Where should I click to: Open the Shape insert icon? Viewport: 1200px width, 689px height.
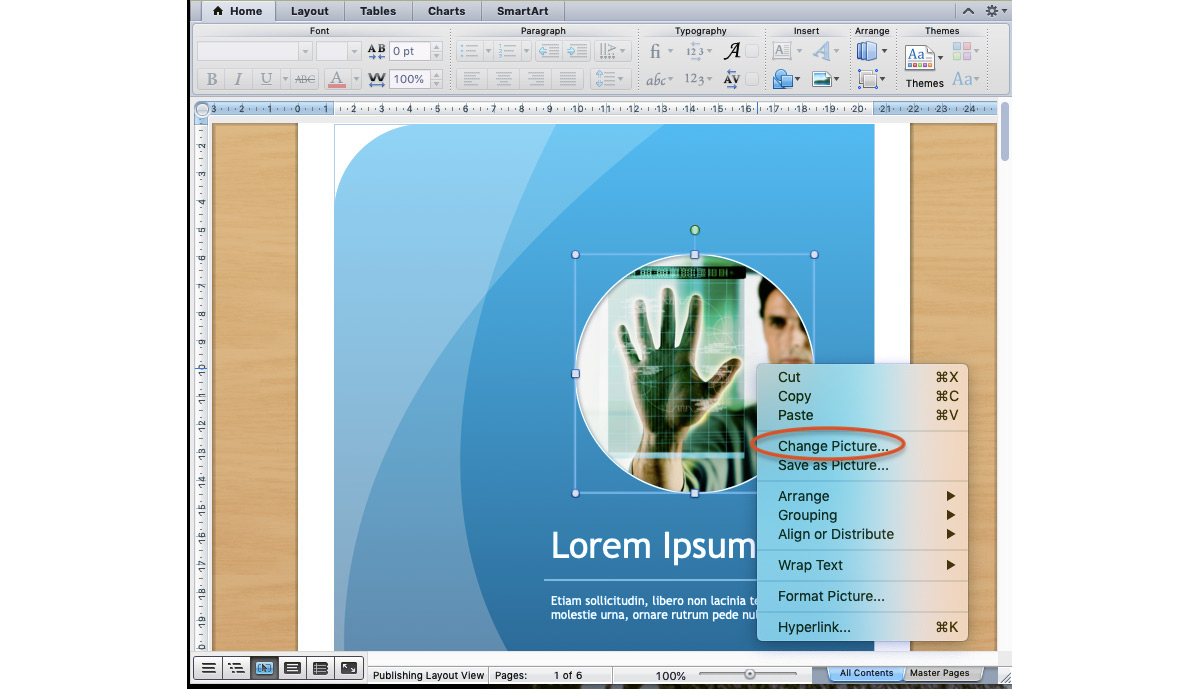coord(783,79)
